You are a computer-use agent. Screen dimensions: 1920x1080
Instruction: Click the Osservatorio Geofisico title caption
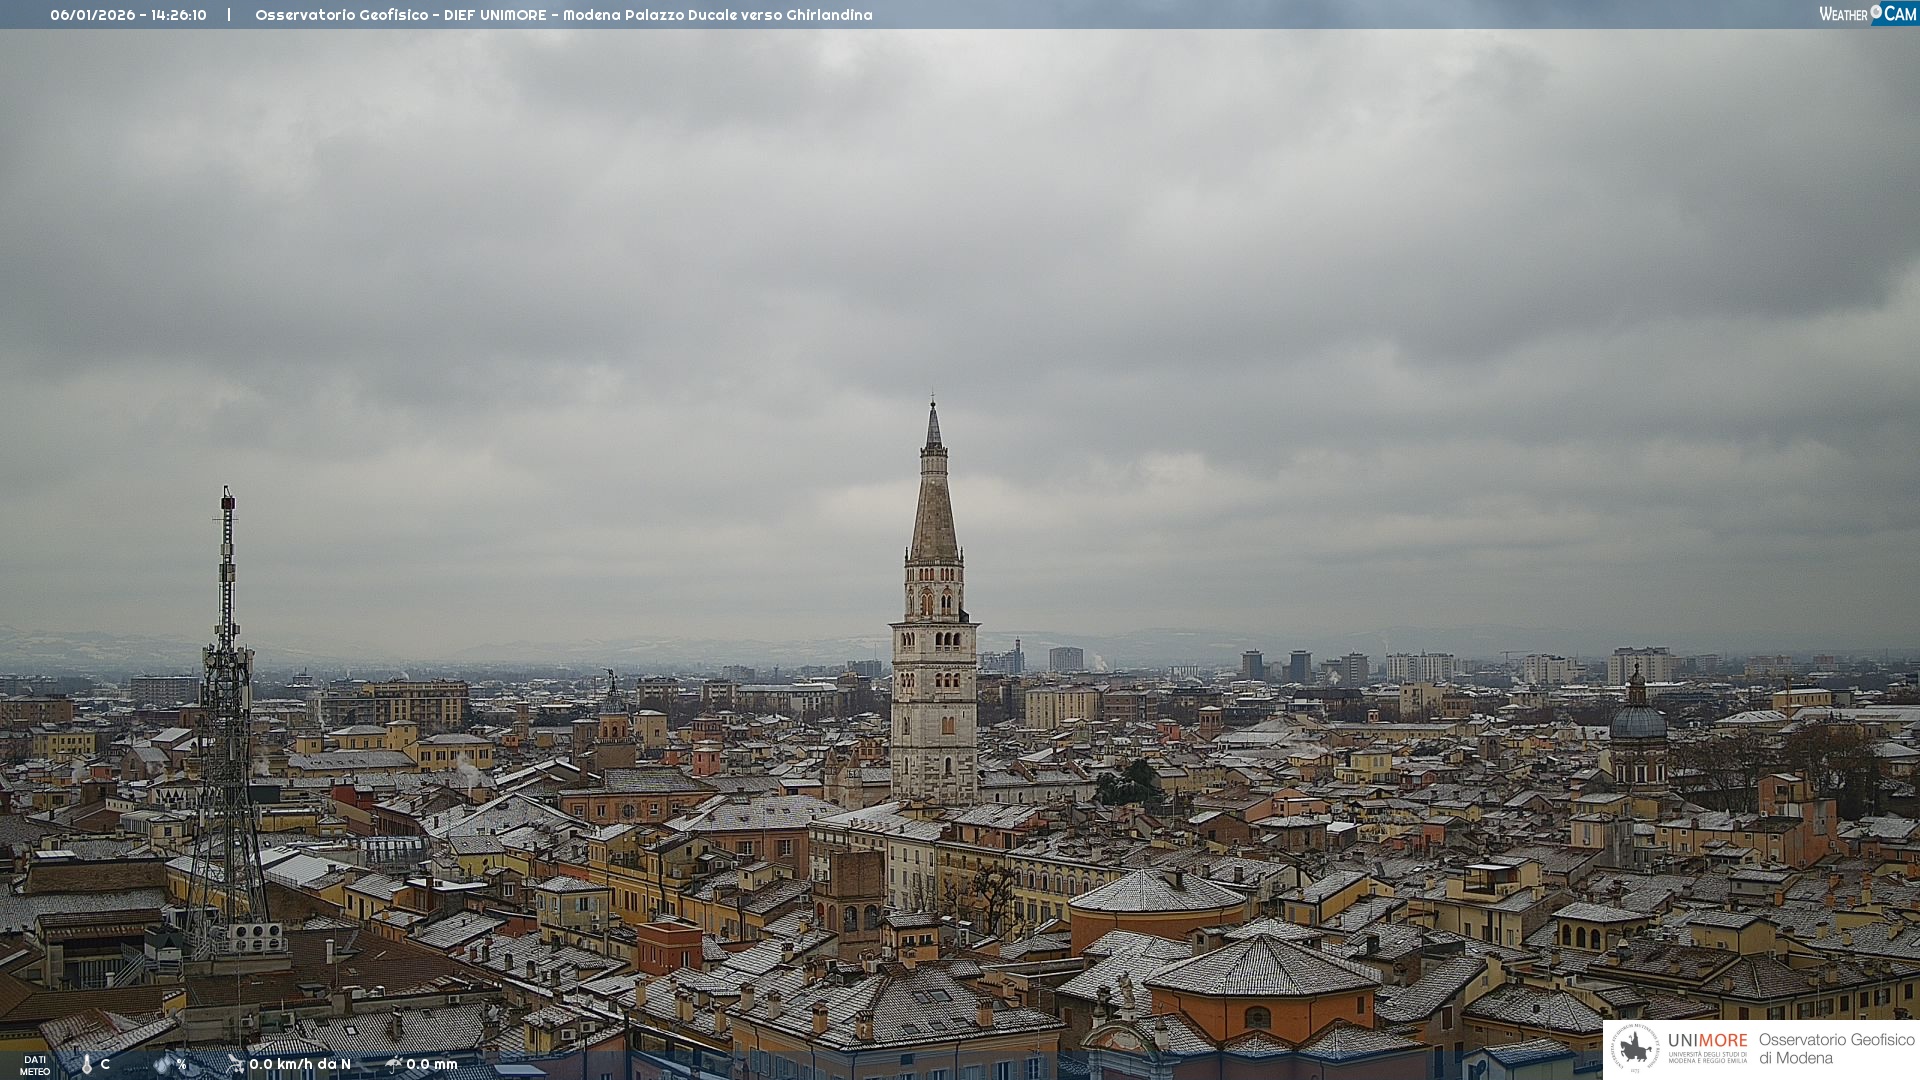563,15
